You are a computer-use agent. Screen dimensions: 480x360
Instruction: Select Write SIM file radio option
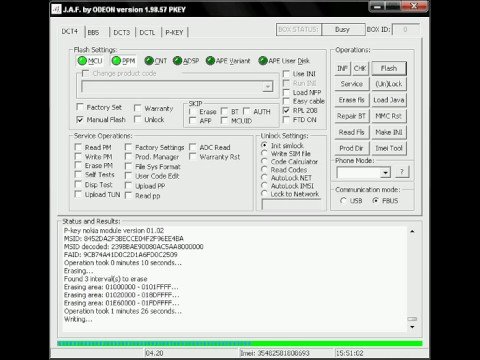[x=264, y=153]
